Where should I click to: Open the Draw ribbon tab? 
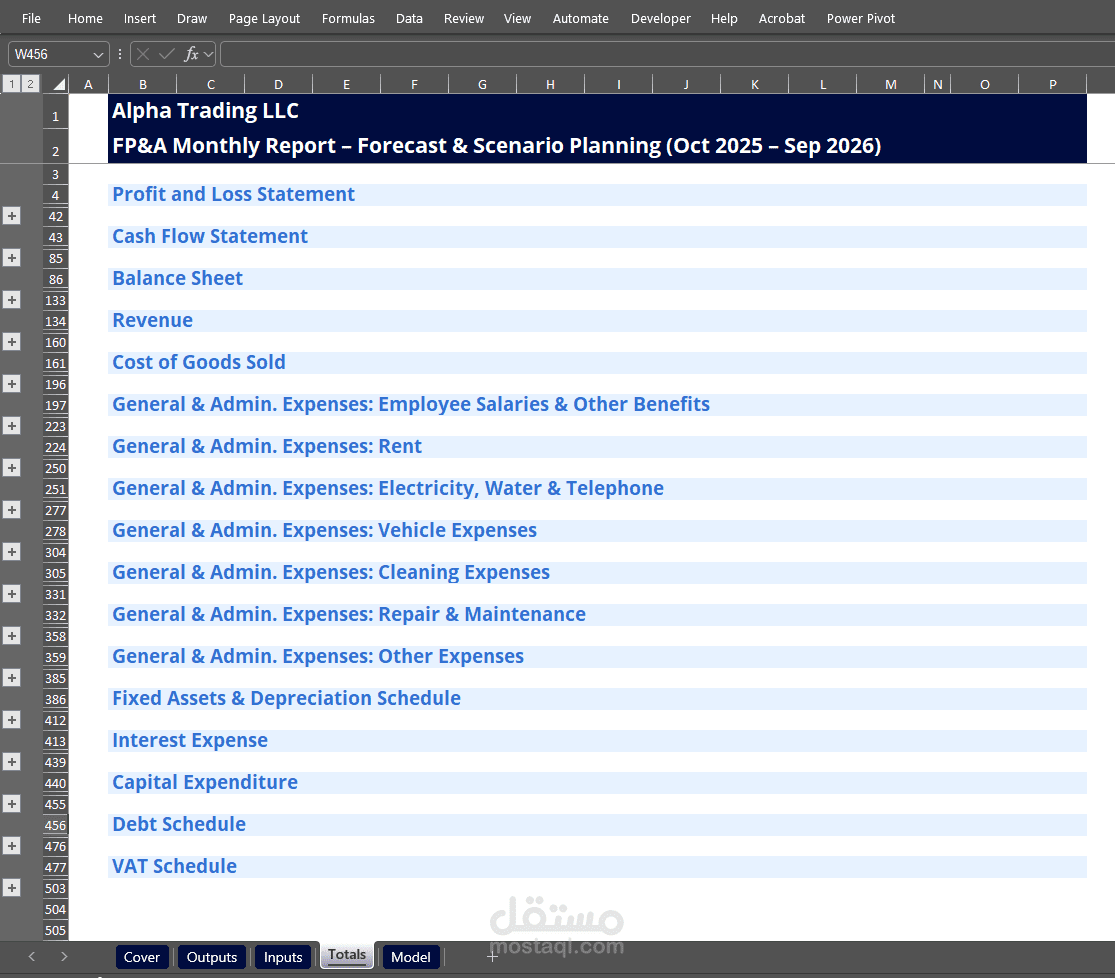192,18
